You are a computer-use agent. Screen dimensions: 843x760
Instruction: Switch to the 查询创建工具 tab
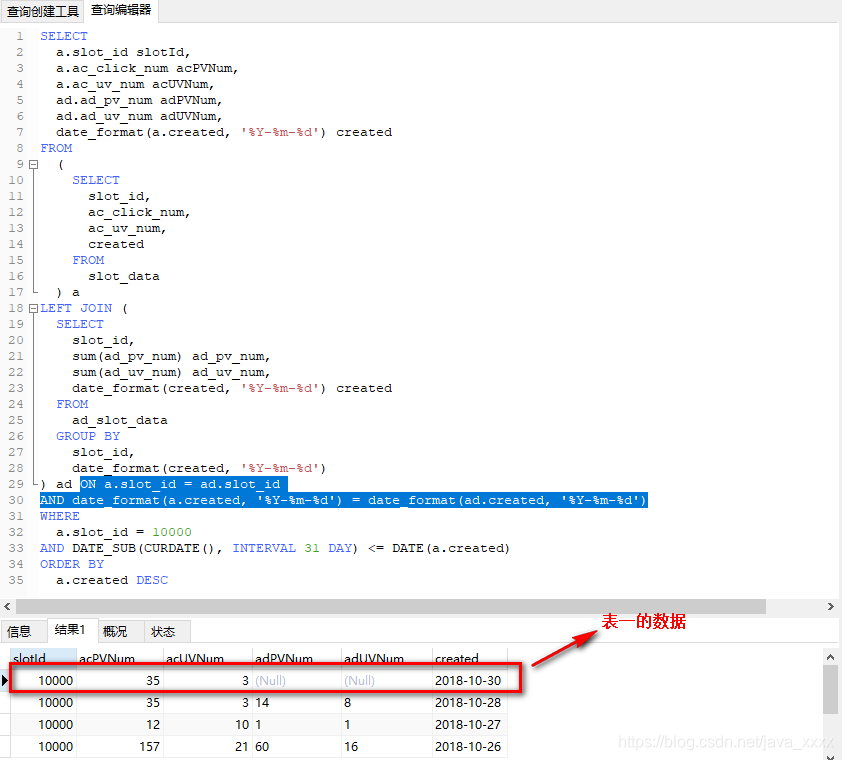pyautogui.click(x=42, y=11)
